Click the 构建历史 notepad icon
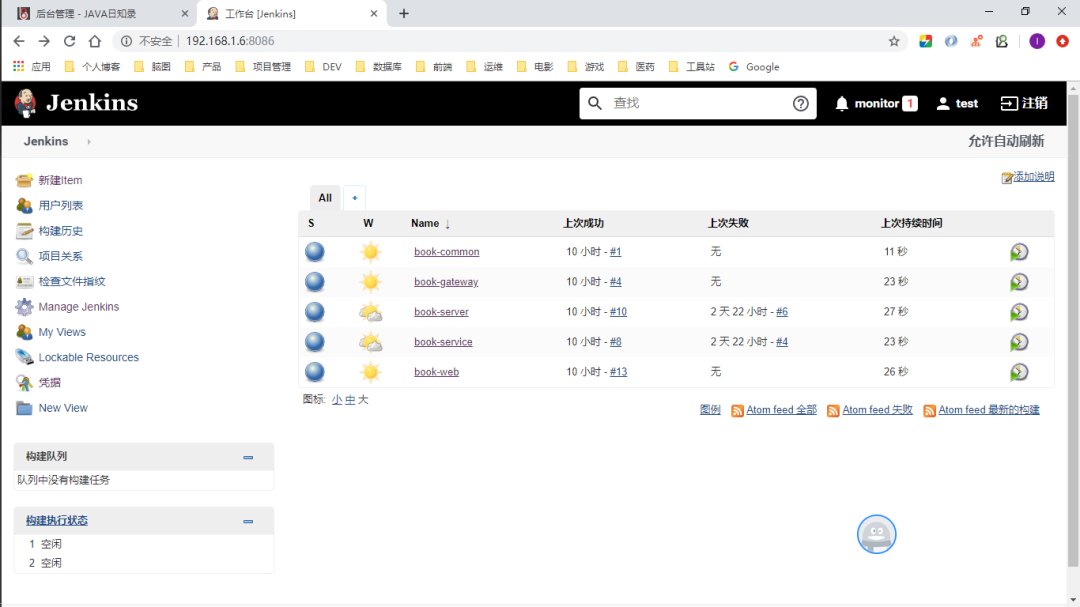The image size is (1080, 607). pyautogui.click(x=24, y=231)
